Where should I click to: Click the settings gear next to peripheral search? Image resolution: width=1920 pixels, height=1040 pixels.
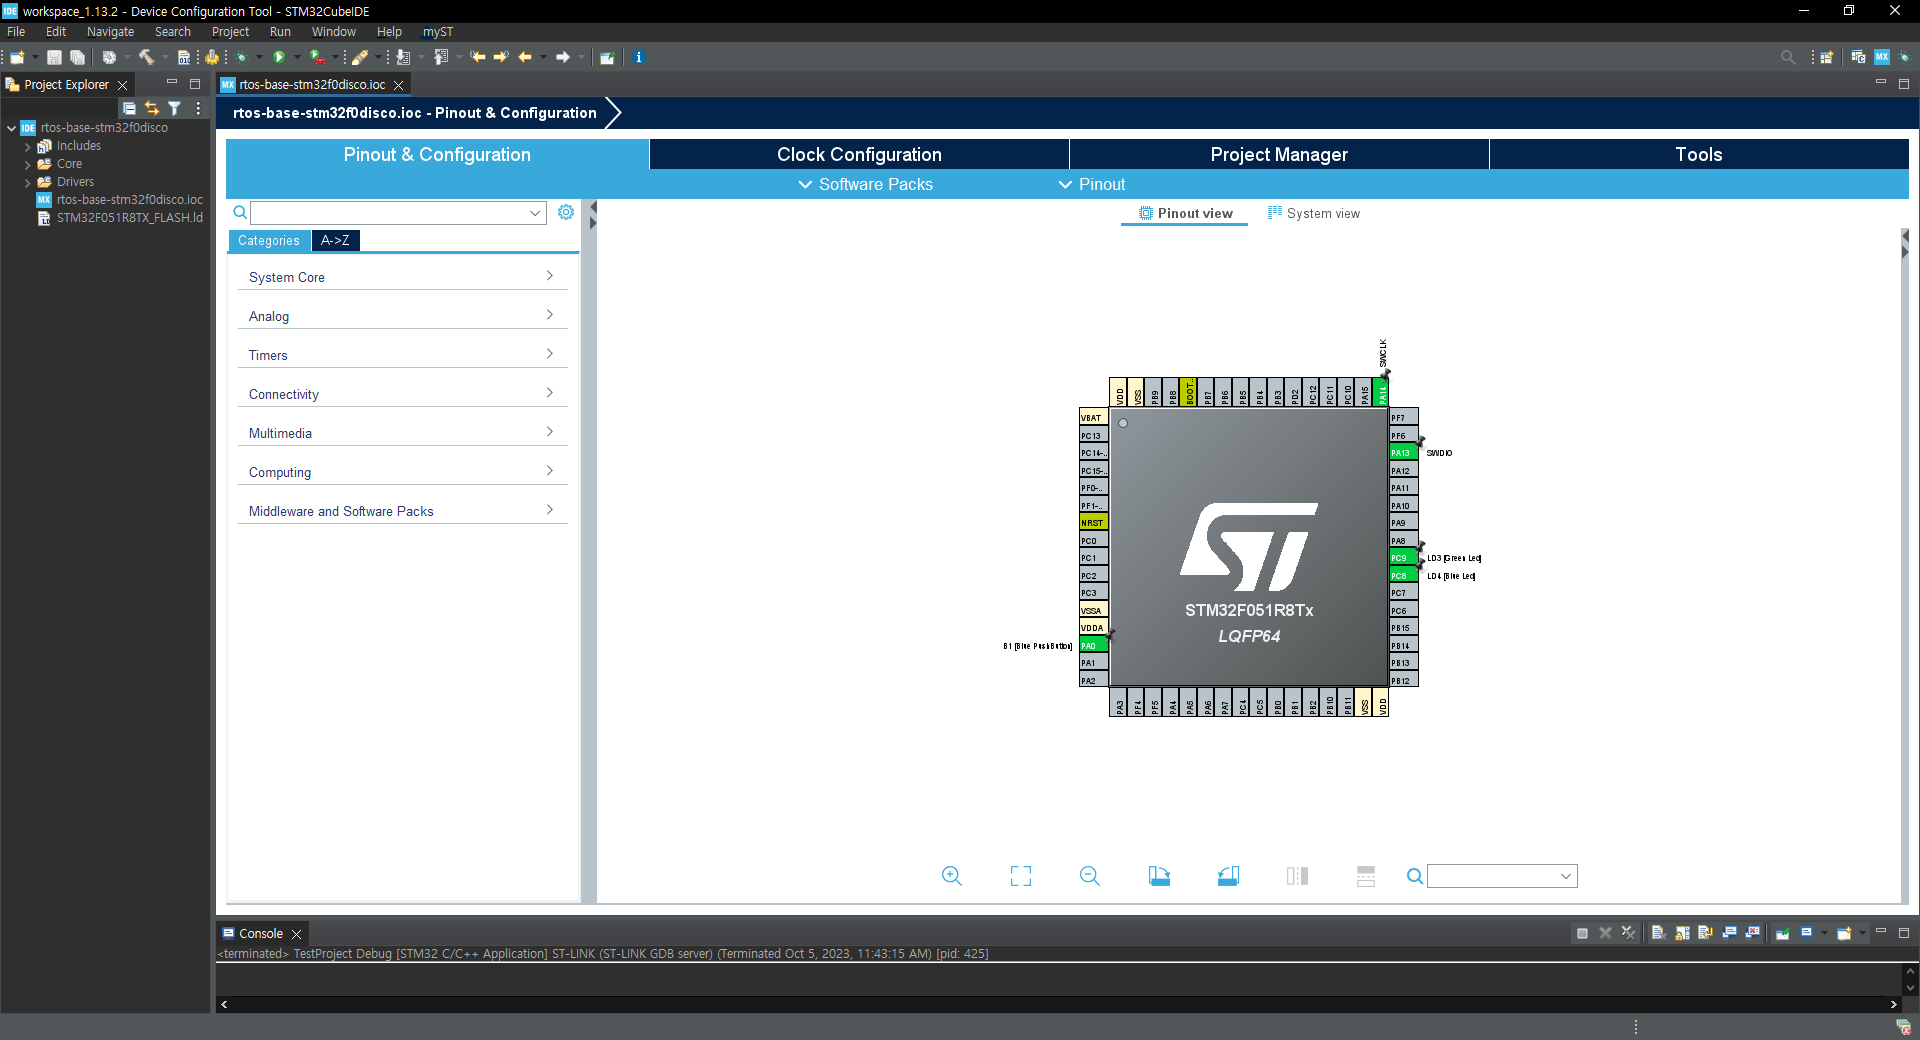566,212
